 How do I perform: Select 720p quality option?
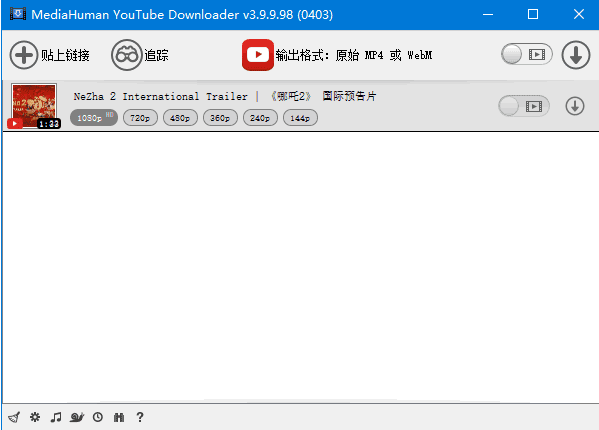[x=140, y=118]
